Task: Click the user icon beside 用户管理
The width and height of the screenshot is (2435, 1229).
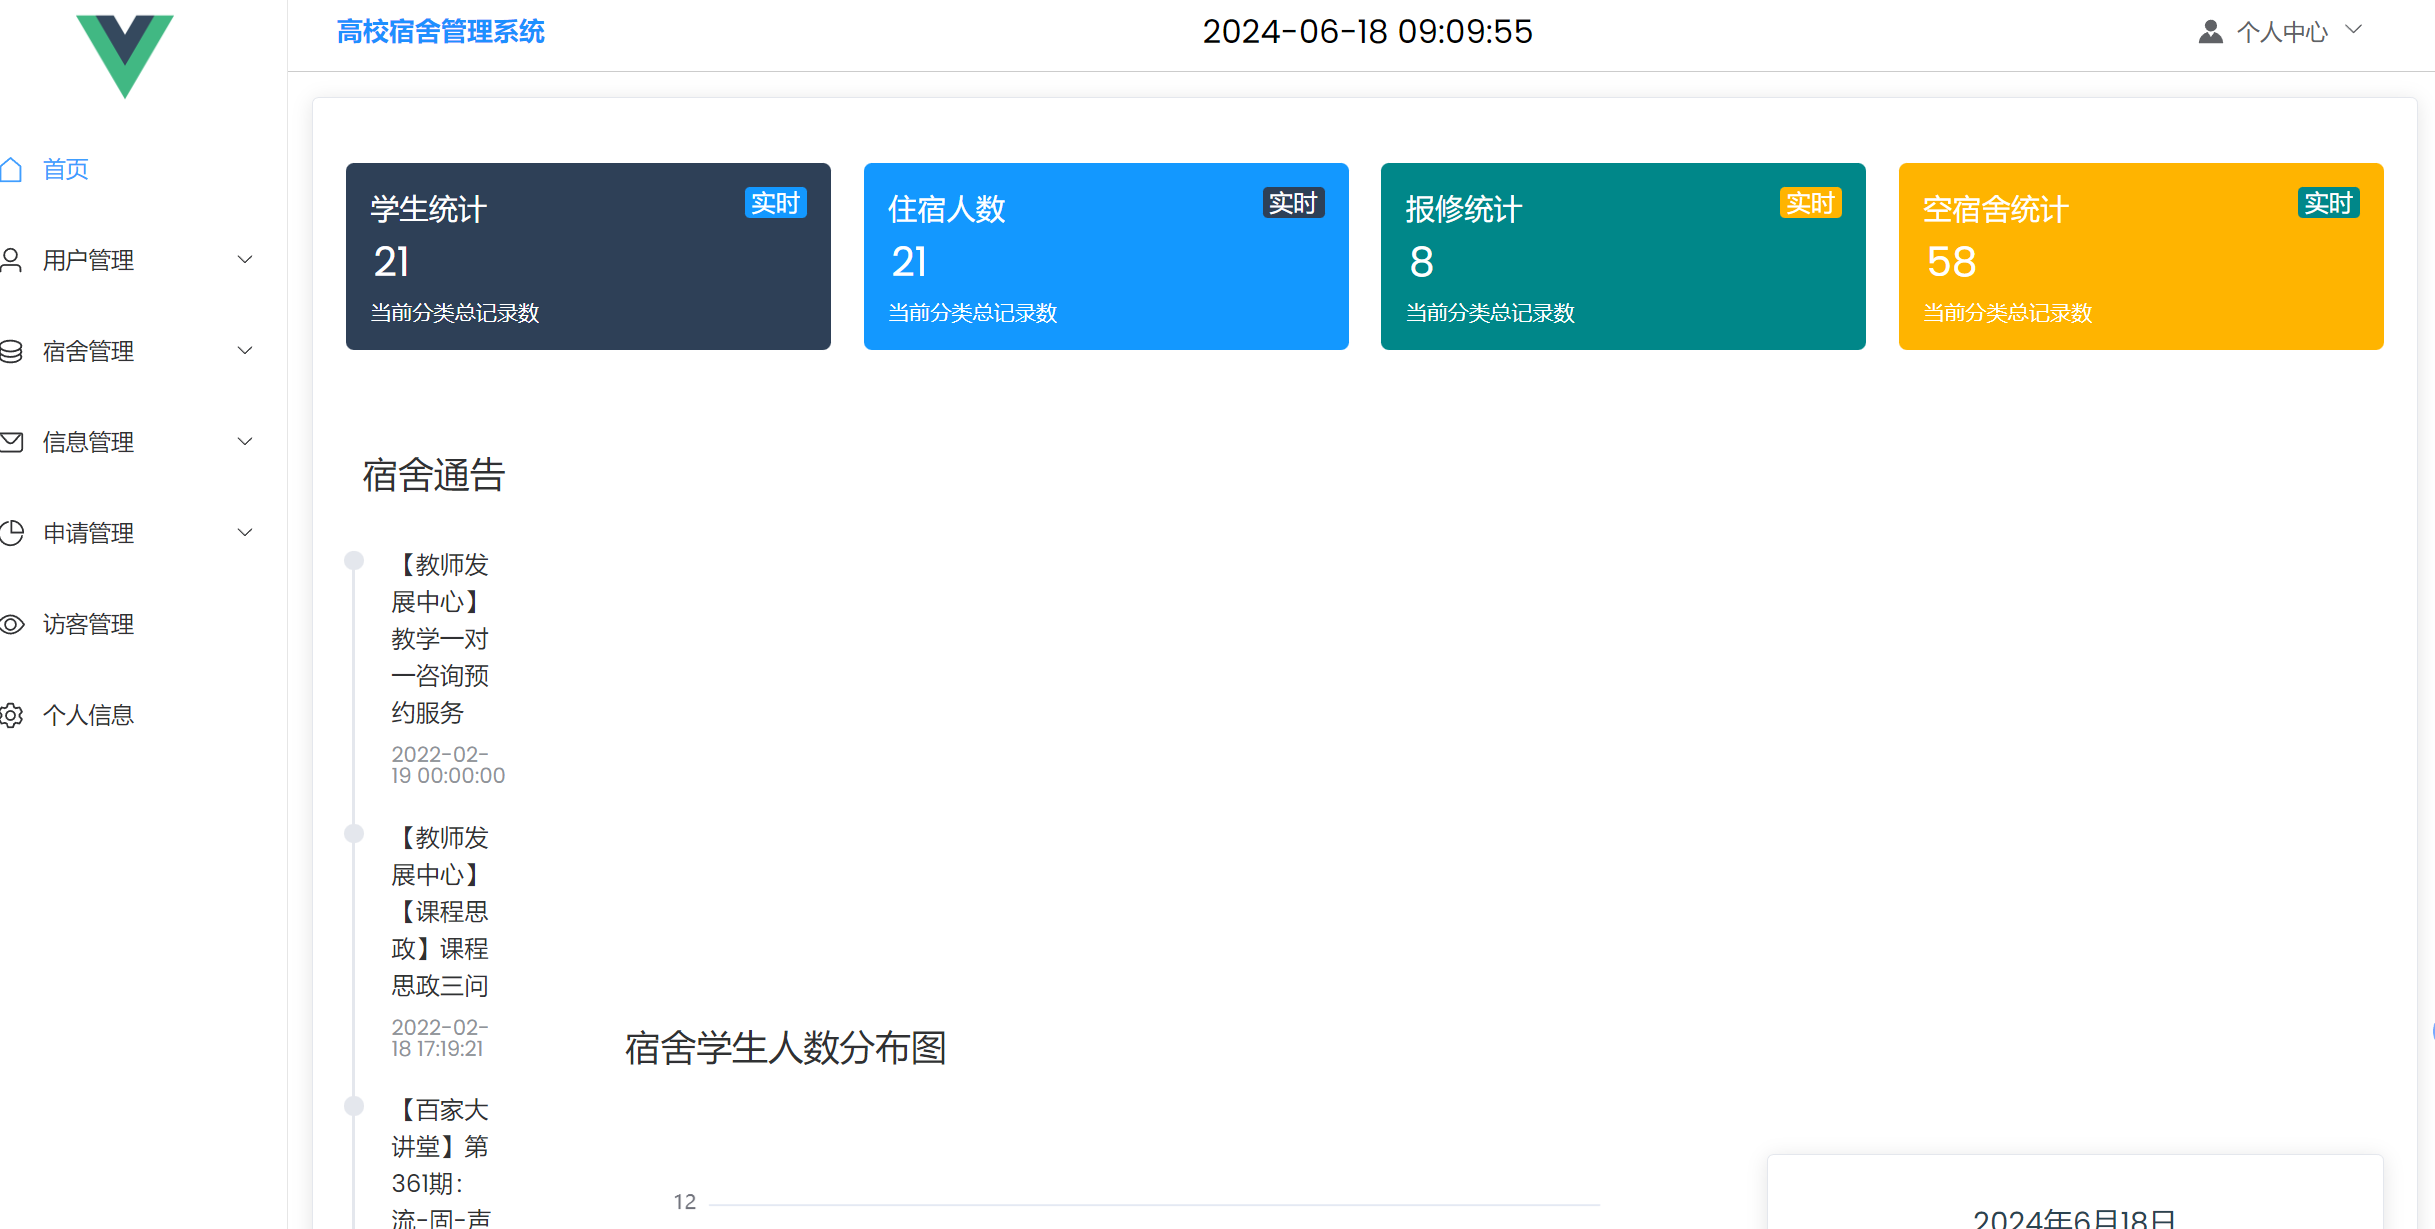Action: 14,260
